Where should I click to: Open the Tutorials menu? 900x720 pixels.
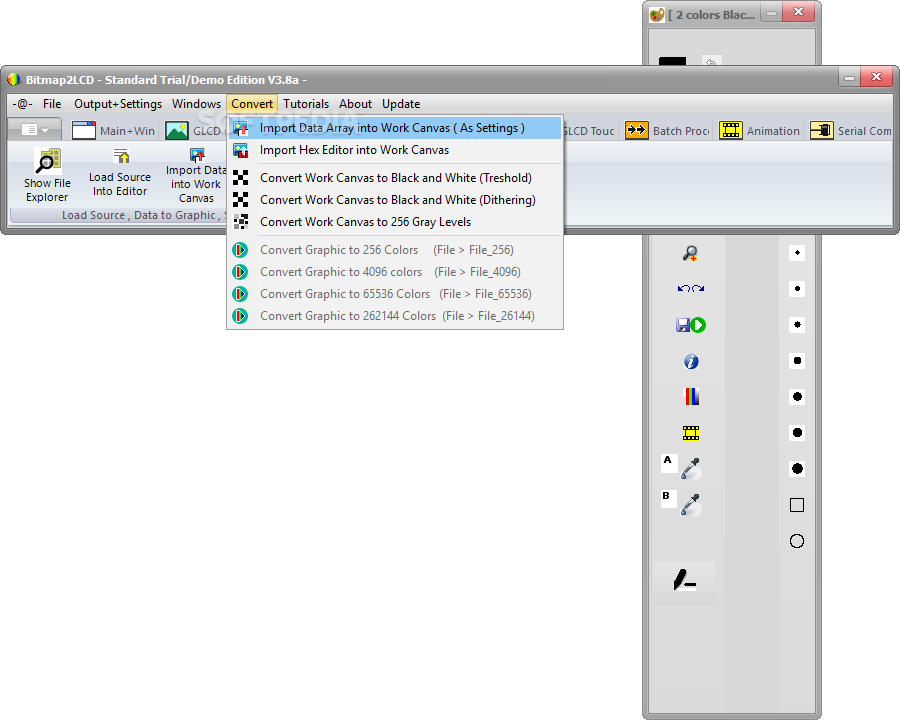pyautogui.click(x=306, y=104)
